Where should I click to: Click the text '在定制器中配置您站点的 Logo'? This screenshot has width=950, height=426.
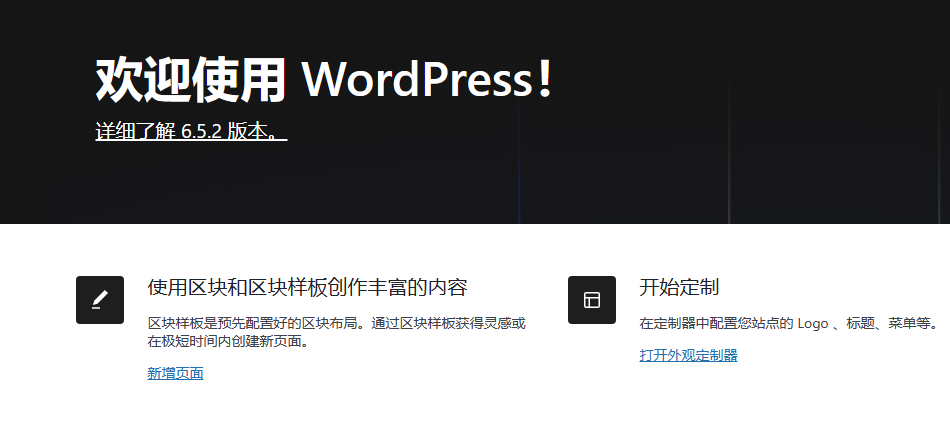point(734,324)
